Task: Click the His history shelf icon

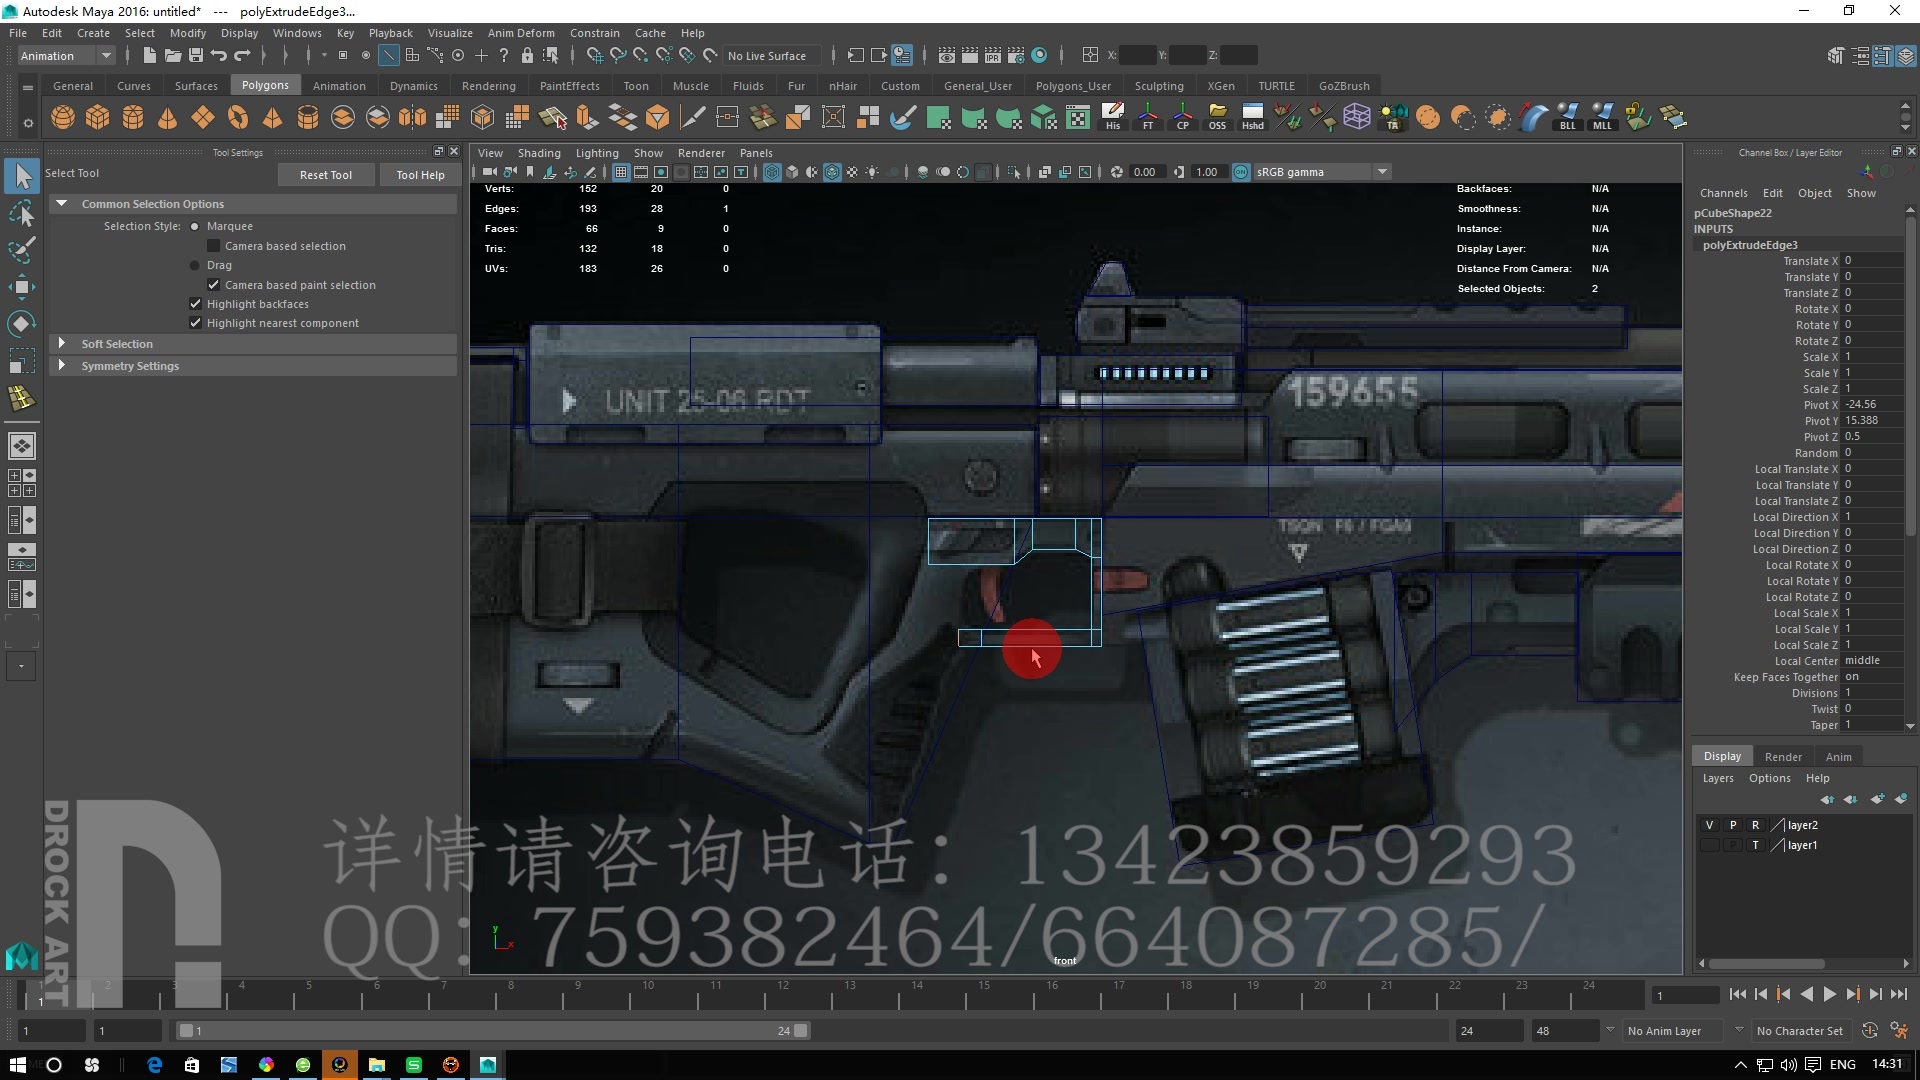Action: (x=1113, y=117)
